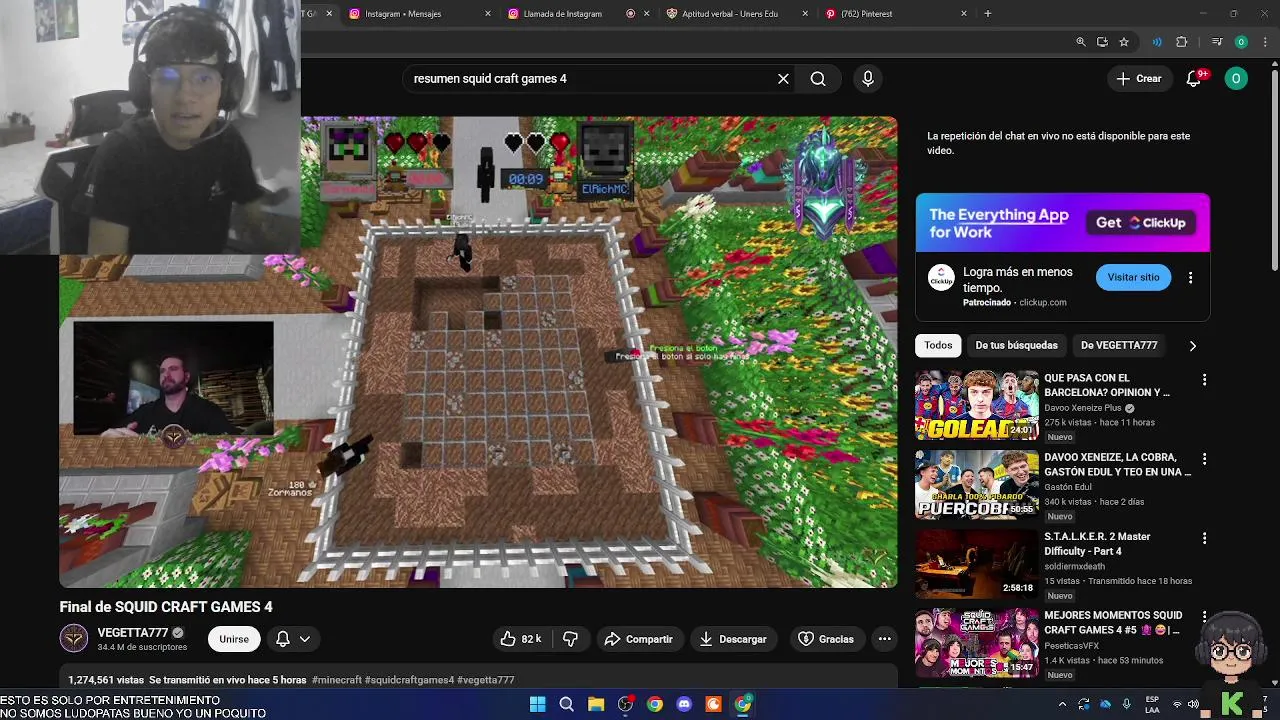
Task: Open options for the Davoo Xeneize La Cobra video
Action: pos(1204,459)
